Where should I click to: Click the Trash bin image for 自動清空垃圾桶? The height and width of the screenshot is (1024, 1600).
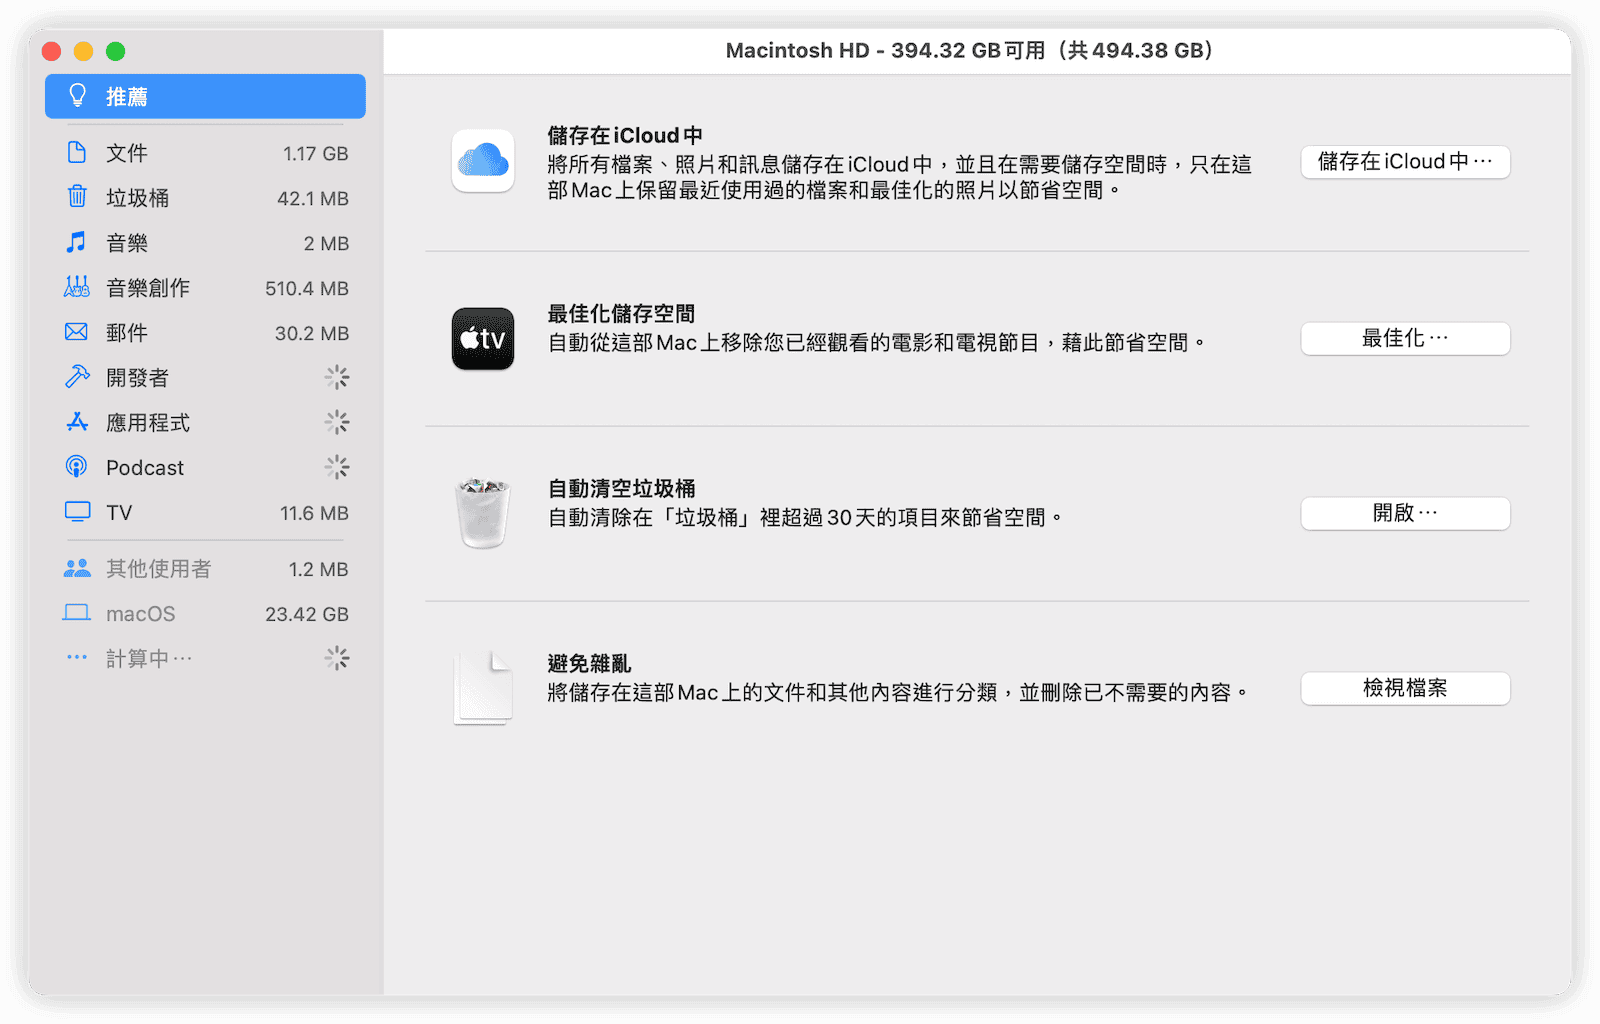coord(483,513)
